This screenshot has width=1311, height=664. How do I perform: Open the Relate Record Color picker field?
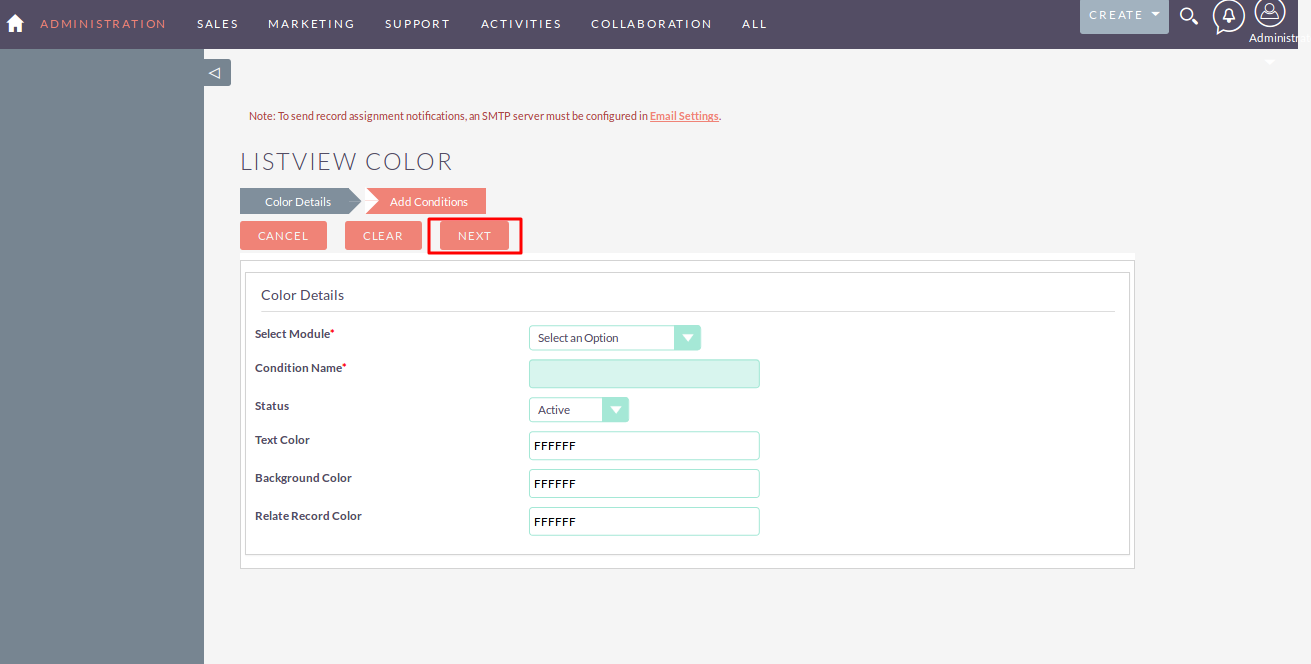coord(644,522)
